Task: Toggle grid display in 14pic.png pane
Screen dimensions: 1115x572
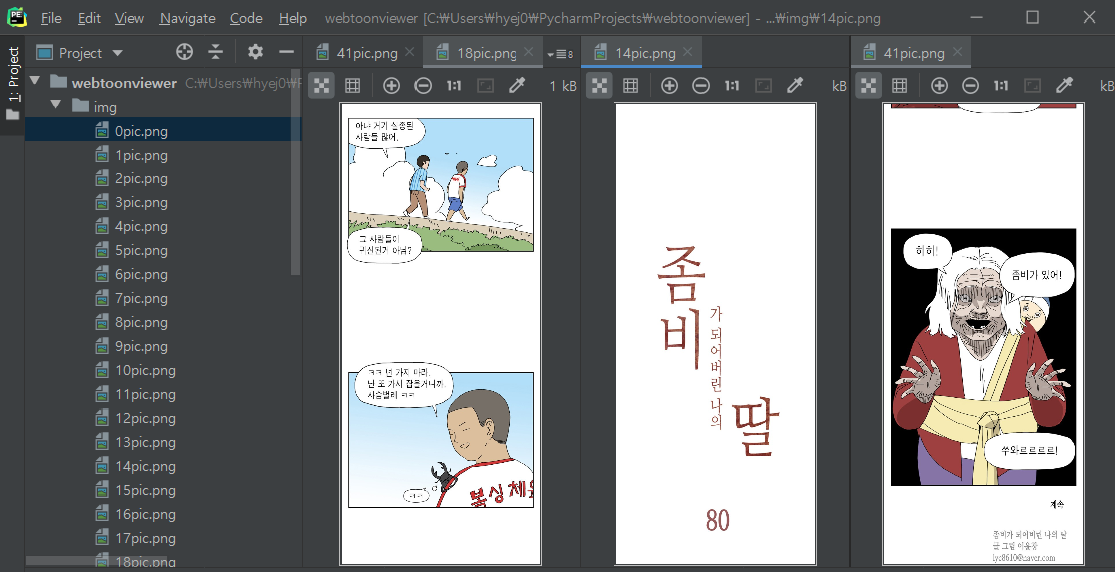Action: coord(630,86)
